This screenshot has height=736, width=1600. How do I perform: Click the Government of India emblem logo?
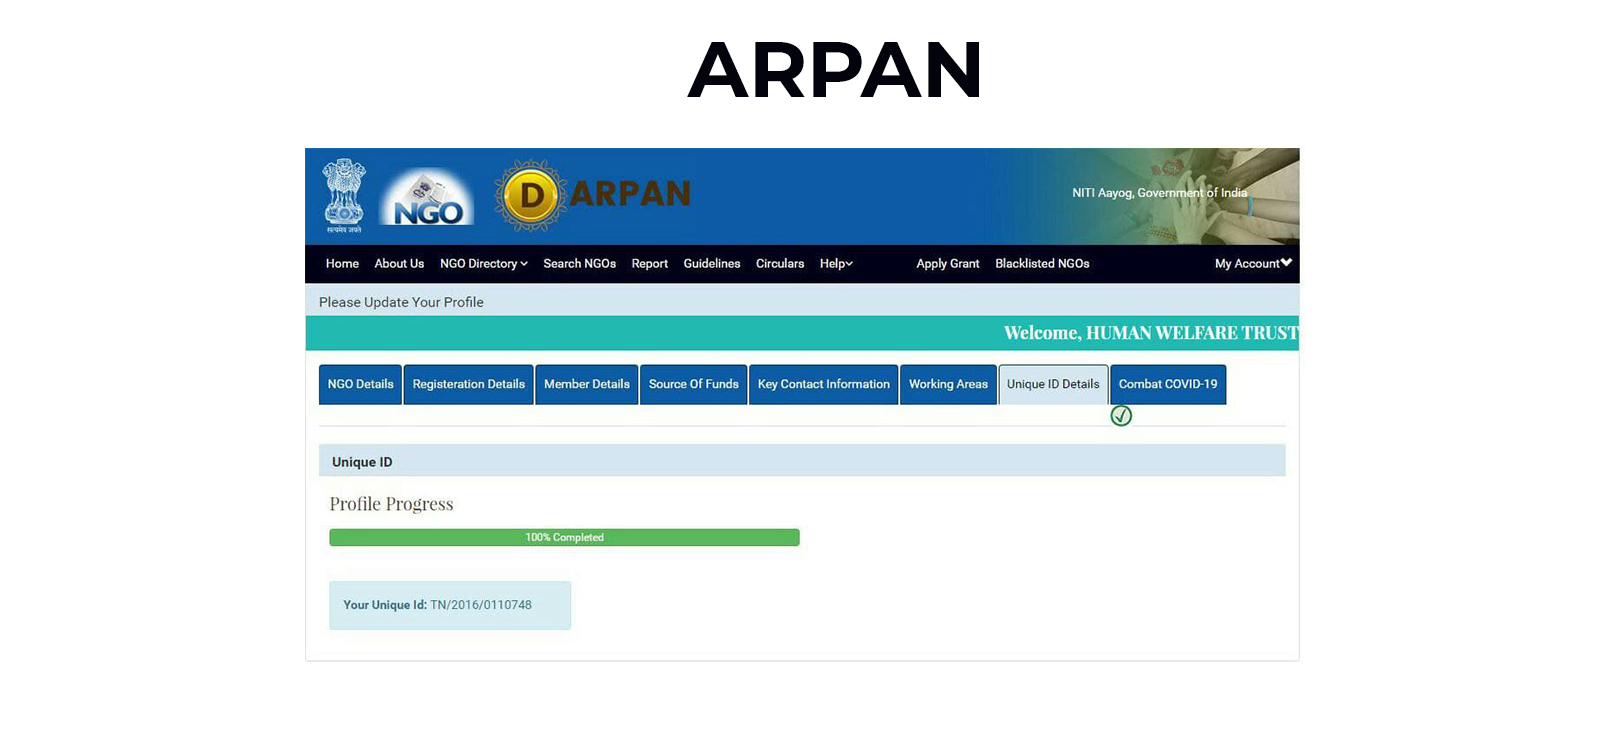click(x=344, y=196)
